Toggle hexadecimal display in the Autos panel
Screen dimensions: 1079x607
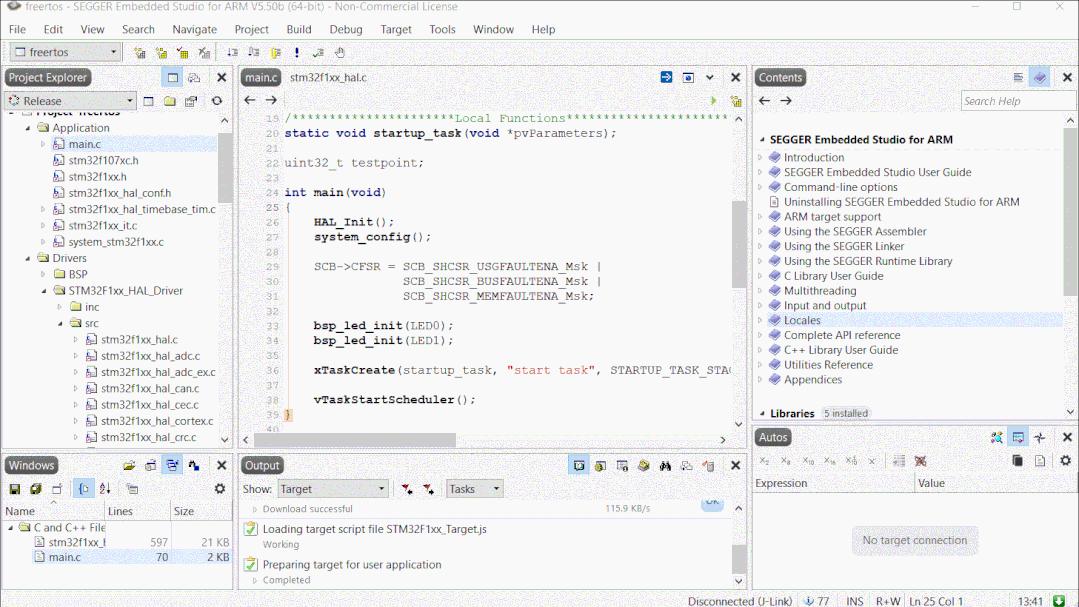click(x=828, y=461)
